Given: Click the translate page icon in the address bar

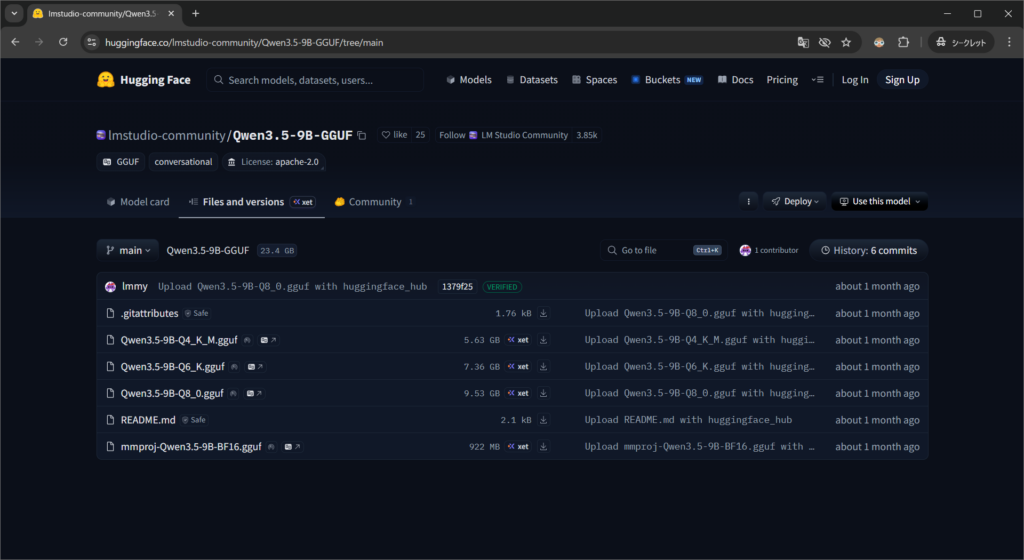Looking at the screenshot, I should point(802,43).
